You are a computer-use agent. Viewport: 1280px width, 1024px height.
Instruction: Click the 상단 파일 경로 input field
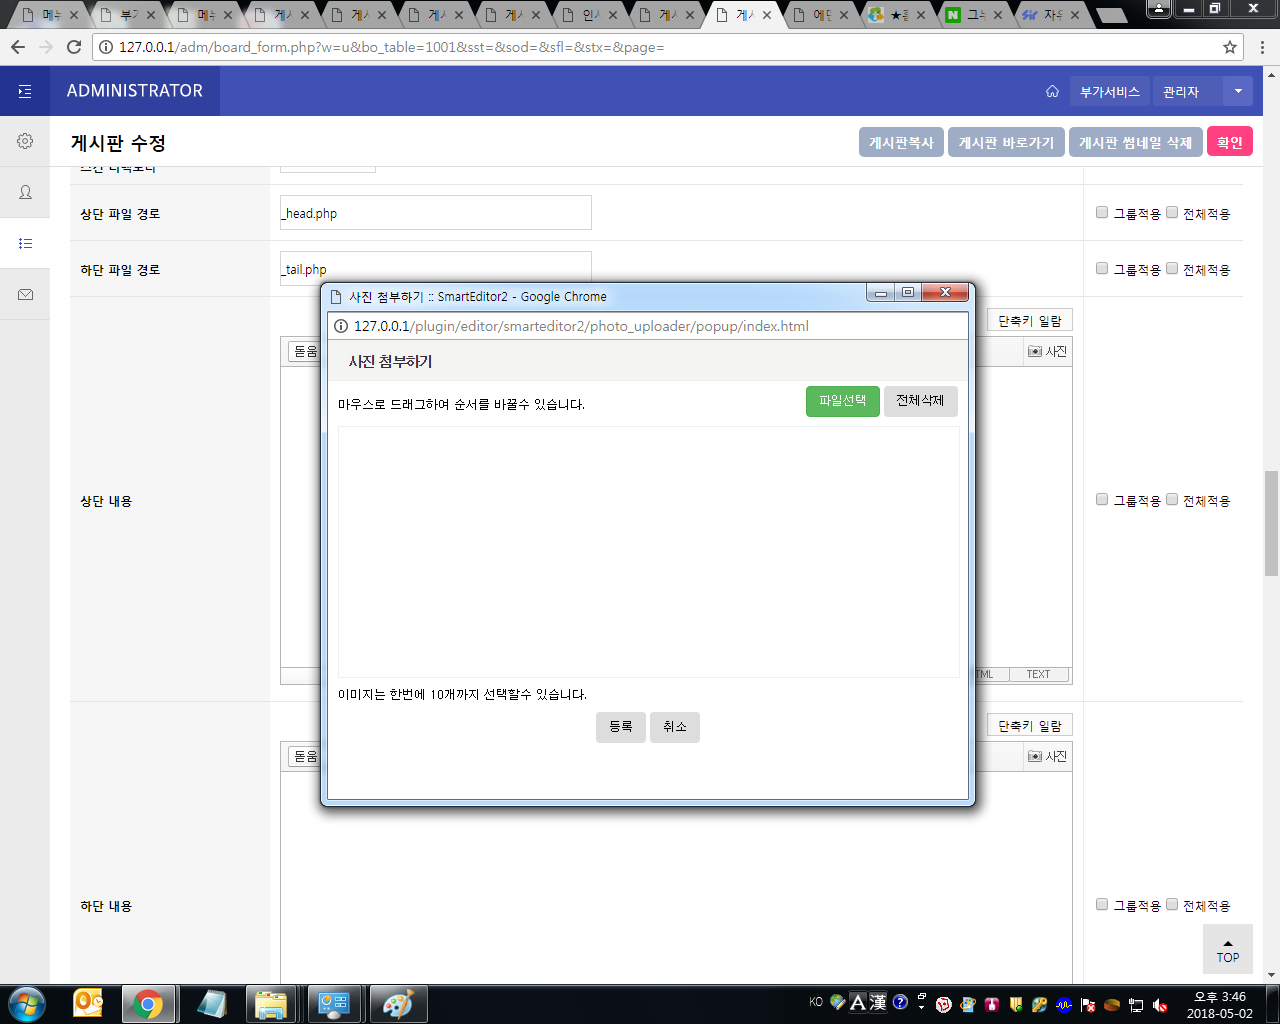(x=436, y=213)
